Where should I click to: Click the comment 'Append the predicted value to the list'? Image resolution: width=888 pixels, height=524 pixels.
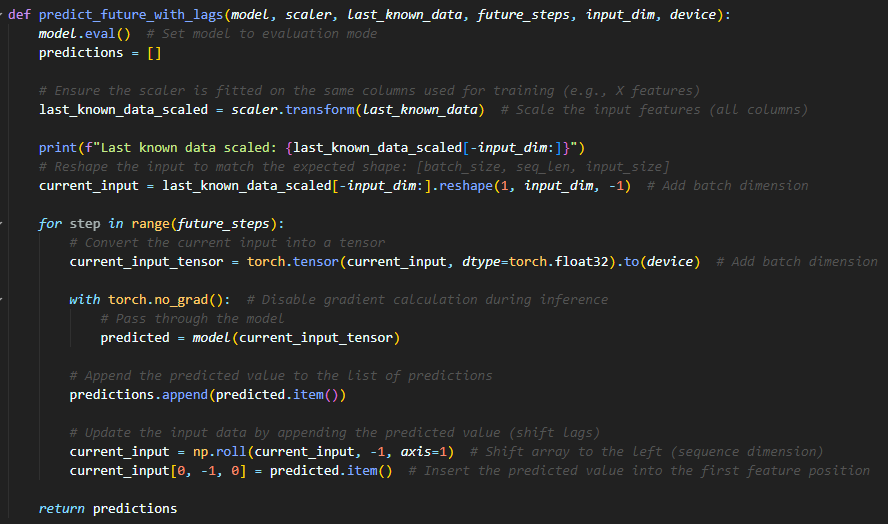tap(281, 376)
